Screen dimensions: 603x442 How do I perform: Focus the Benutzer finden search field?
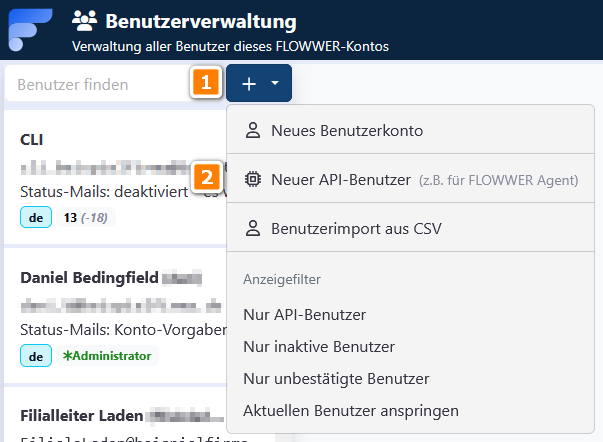95,85
